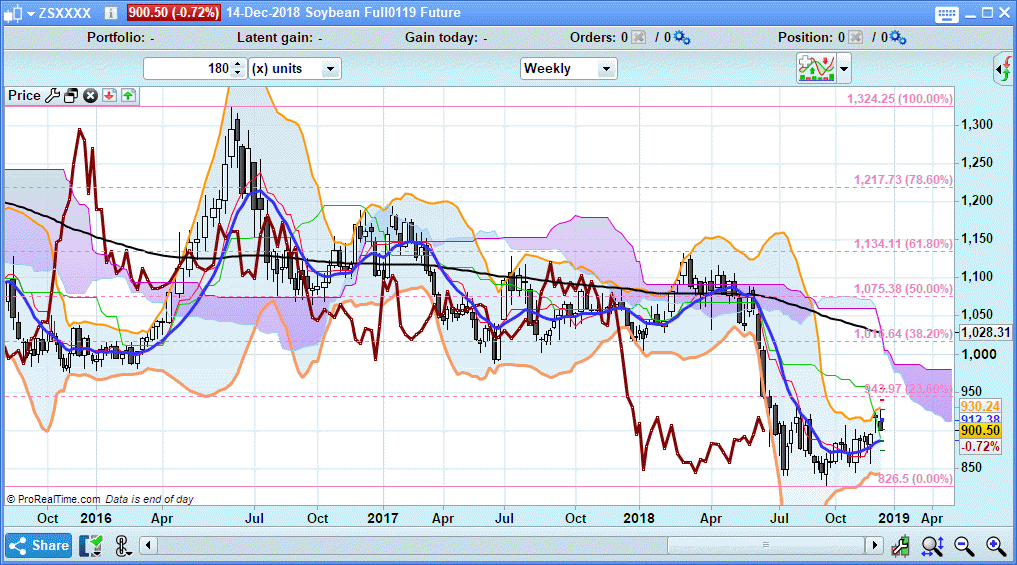Click the 900.50 (-0.72%) price badge
This screenshot has height=565, width=1017.
pos(173,12)
